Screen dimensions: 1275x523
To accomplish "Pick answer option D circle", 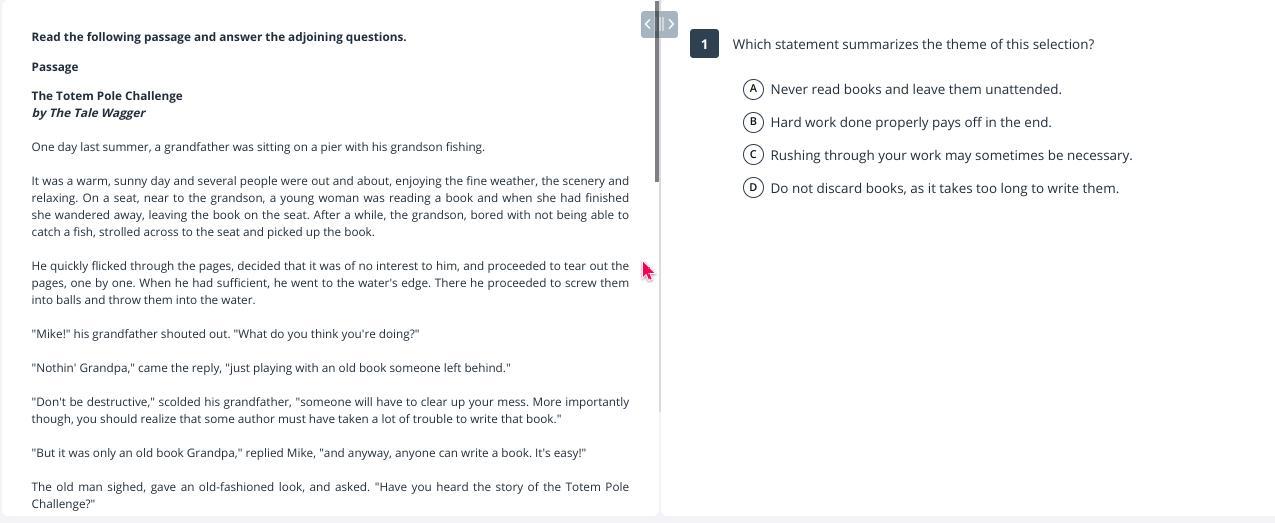I will [x=753, y=188].
